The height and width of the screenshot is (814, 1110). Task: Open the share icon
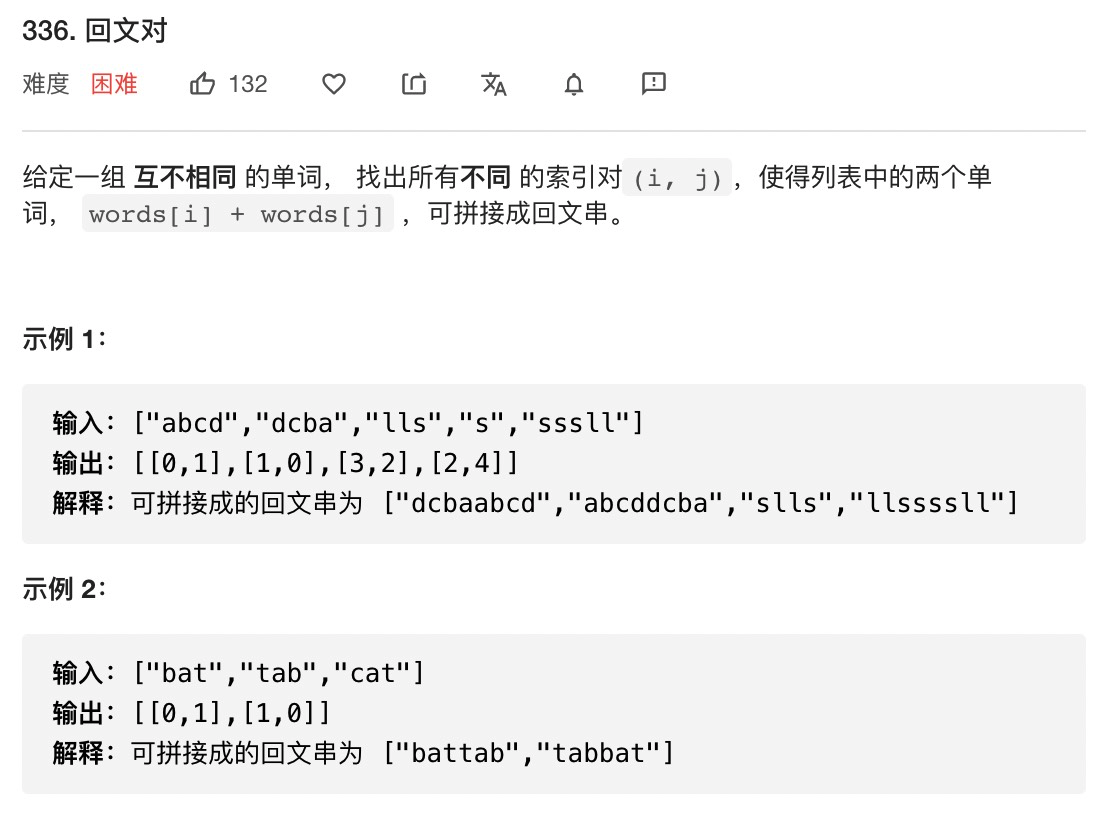click(x=413, y=84)
